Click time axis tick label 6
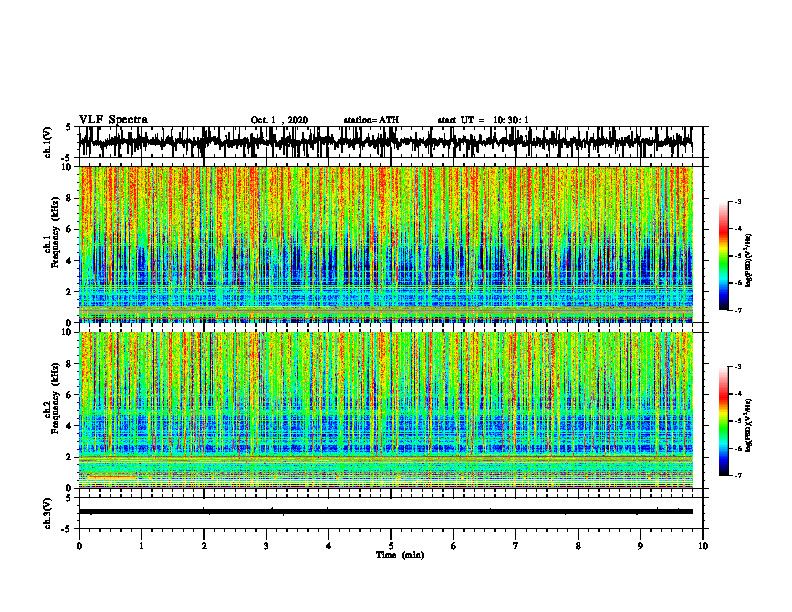 click(454, 546)
